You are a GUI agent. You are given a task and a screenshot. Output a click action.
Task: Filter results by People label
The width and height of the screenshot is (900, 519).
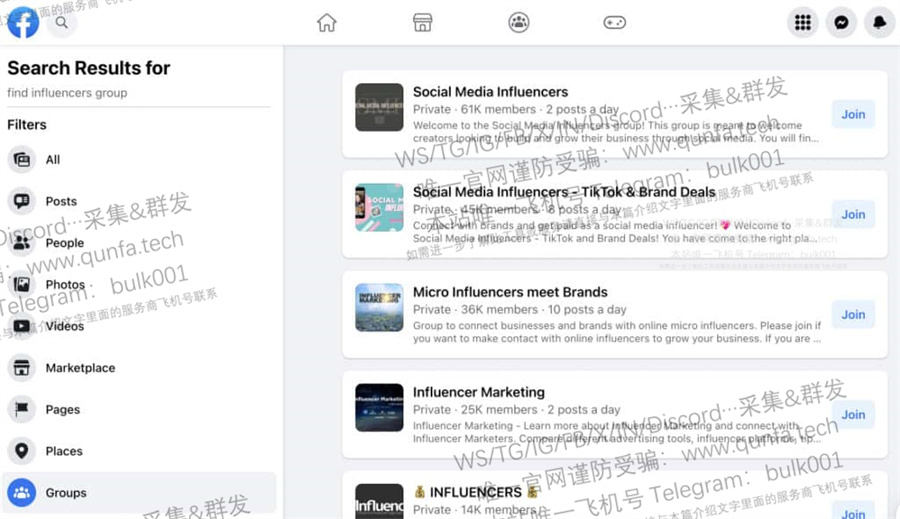[65, 243]
